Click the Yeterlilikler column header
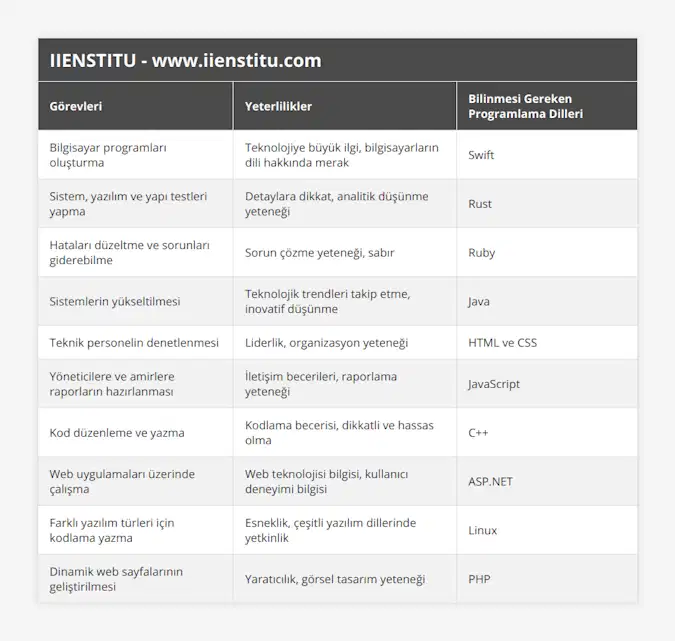The image size is (675, 641). [x=278, y=105]
